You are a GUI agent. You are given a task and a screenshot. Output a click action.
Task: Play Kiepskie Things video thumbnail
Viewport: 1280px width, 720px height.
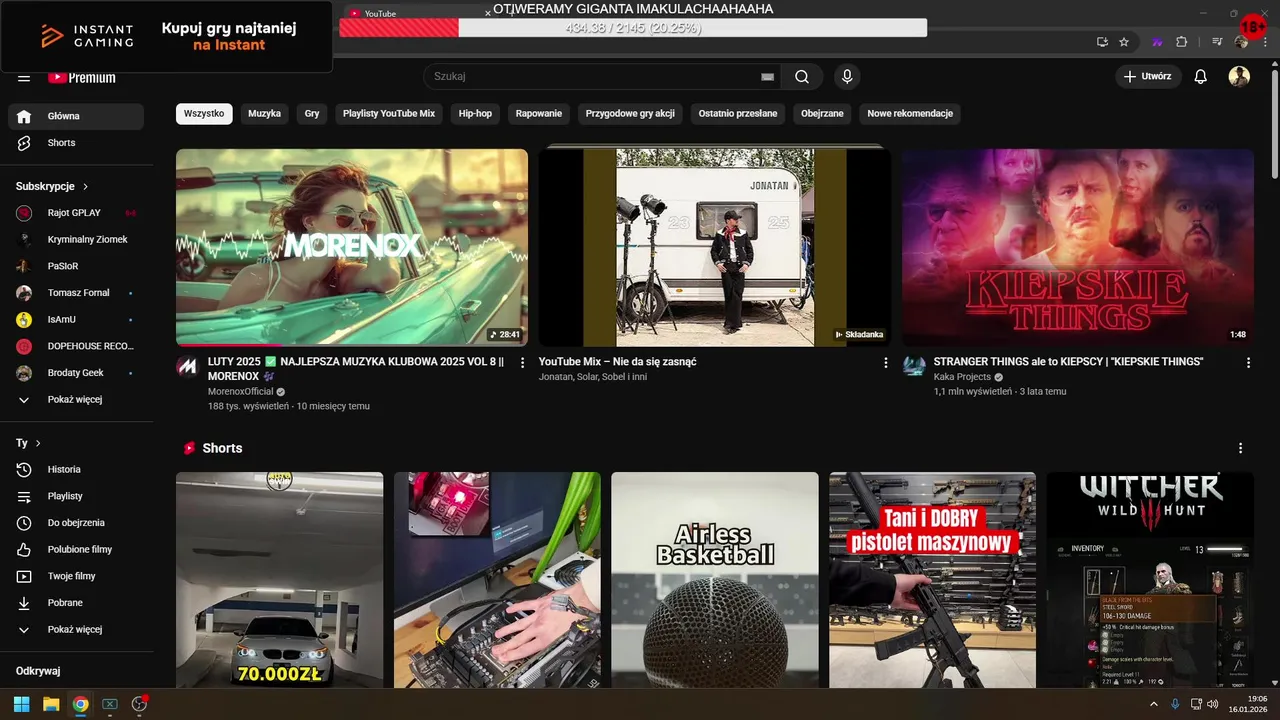1078,247
